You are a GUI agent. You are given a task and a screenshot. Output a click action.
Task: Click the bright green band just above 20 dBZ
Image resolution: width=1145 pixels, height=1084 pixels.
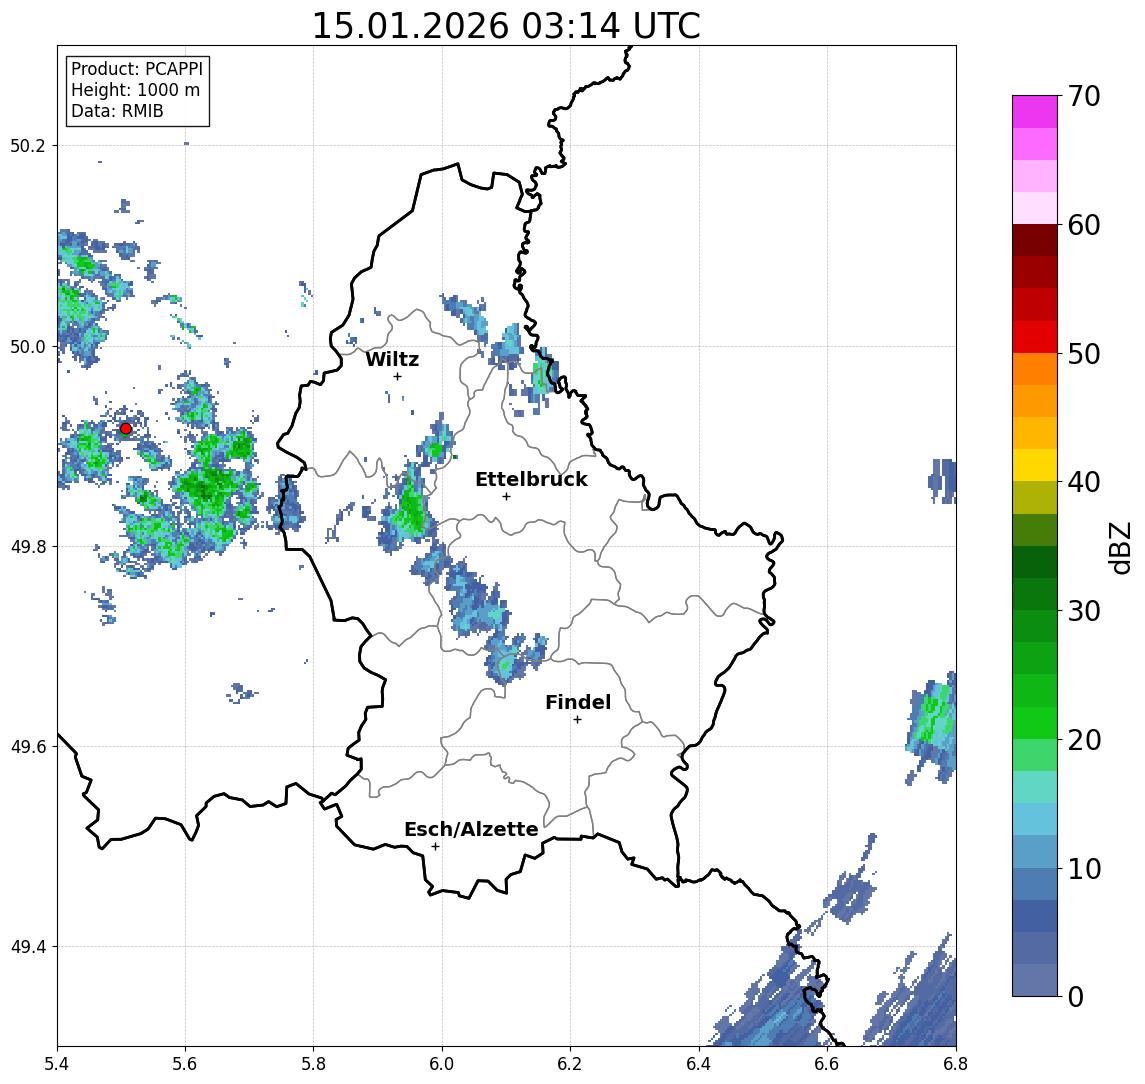[1035, 722]
